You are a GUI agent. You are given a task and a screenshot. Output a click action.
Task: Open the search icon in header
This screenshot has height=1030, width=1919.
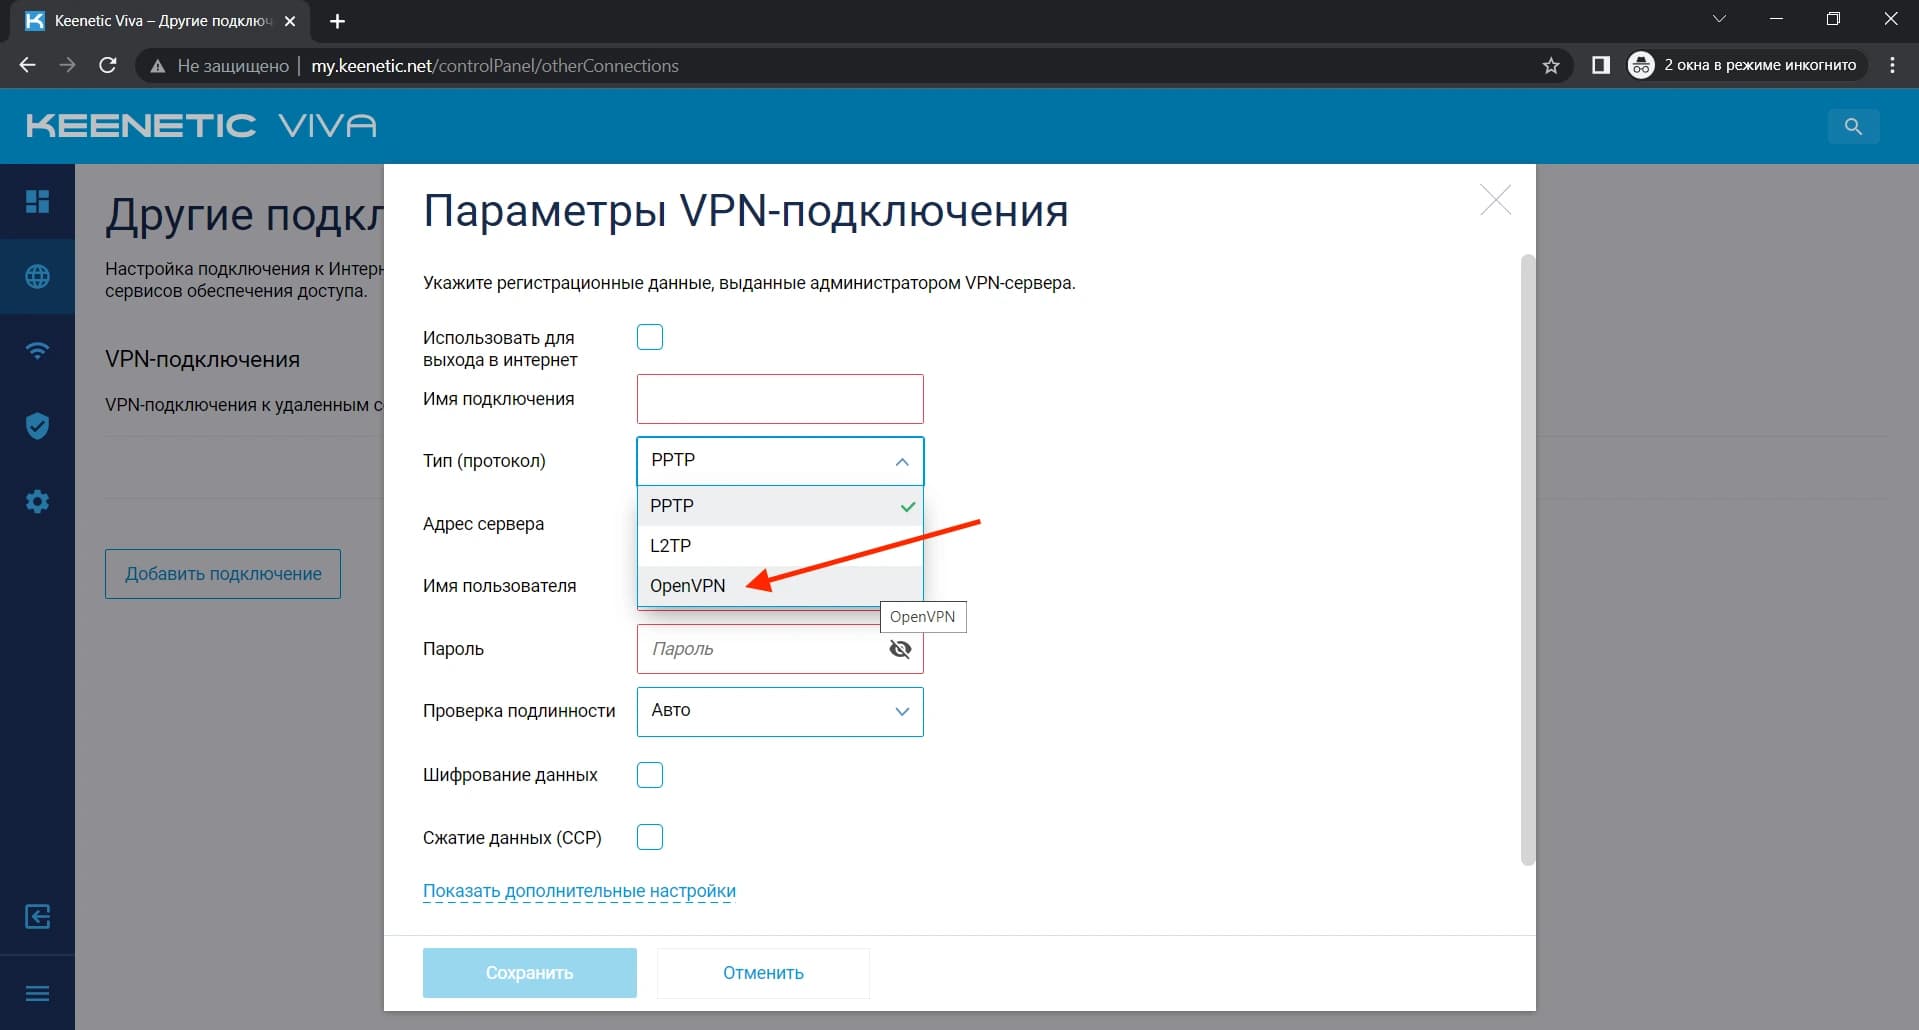(x=1852, y=126)
